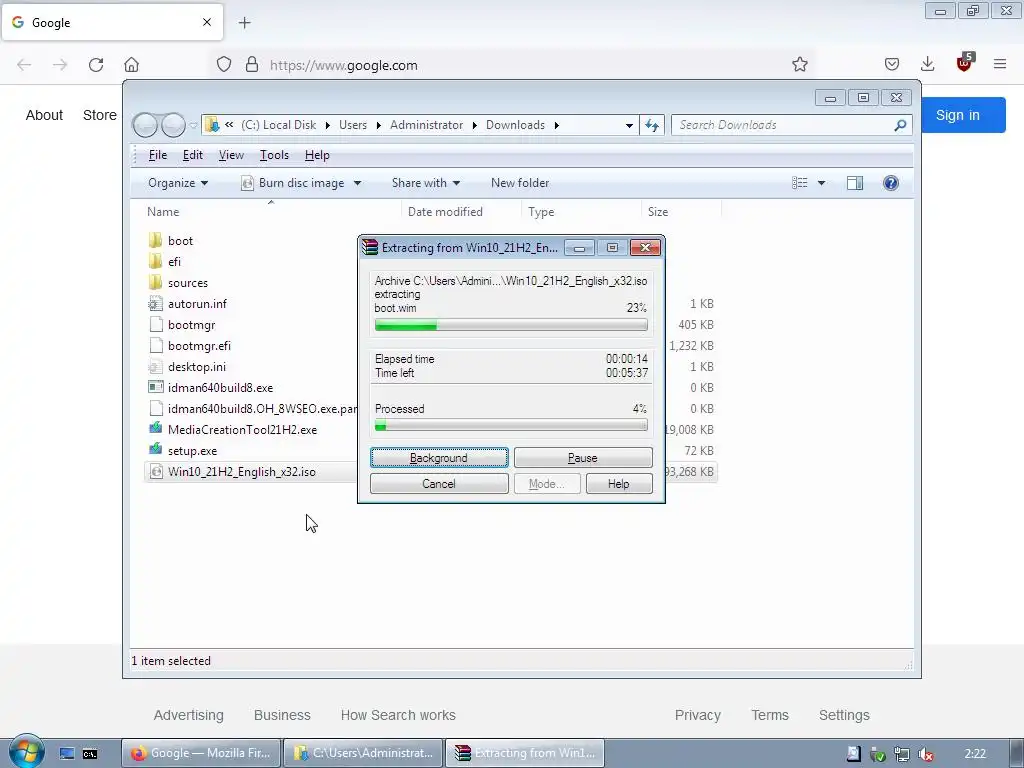
Task: Open the Help menu in Explorer
Action: (317, 155)
